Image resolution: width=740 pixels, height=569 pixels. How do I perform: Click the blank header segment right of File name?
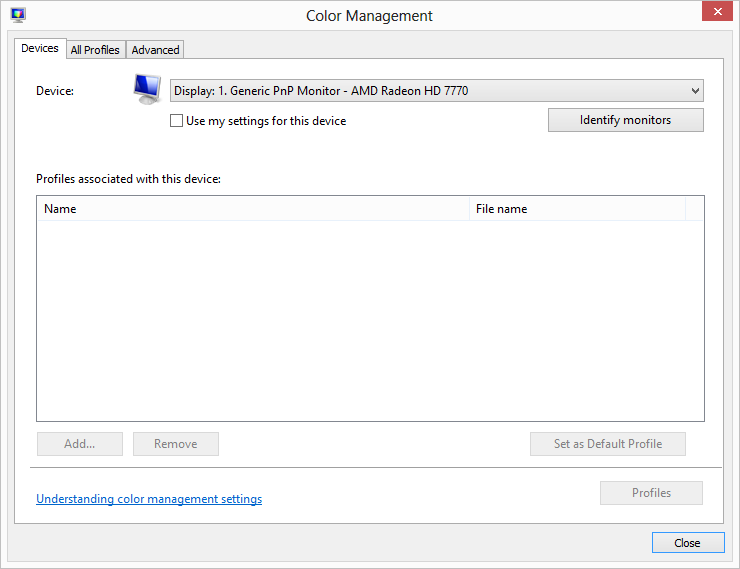click(x=694, y=209)
